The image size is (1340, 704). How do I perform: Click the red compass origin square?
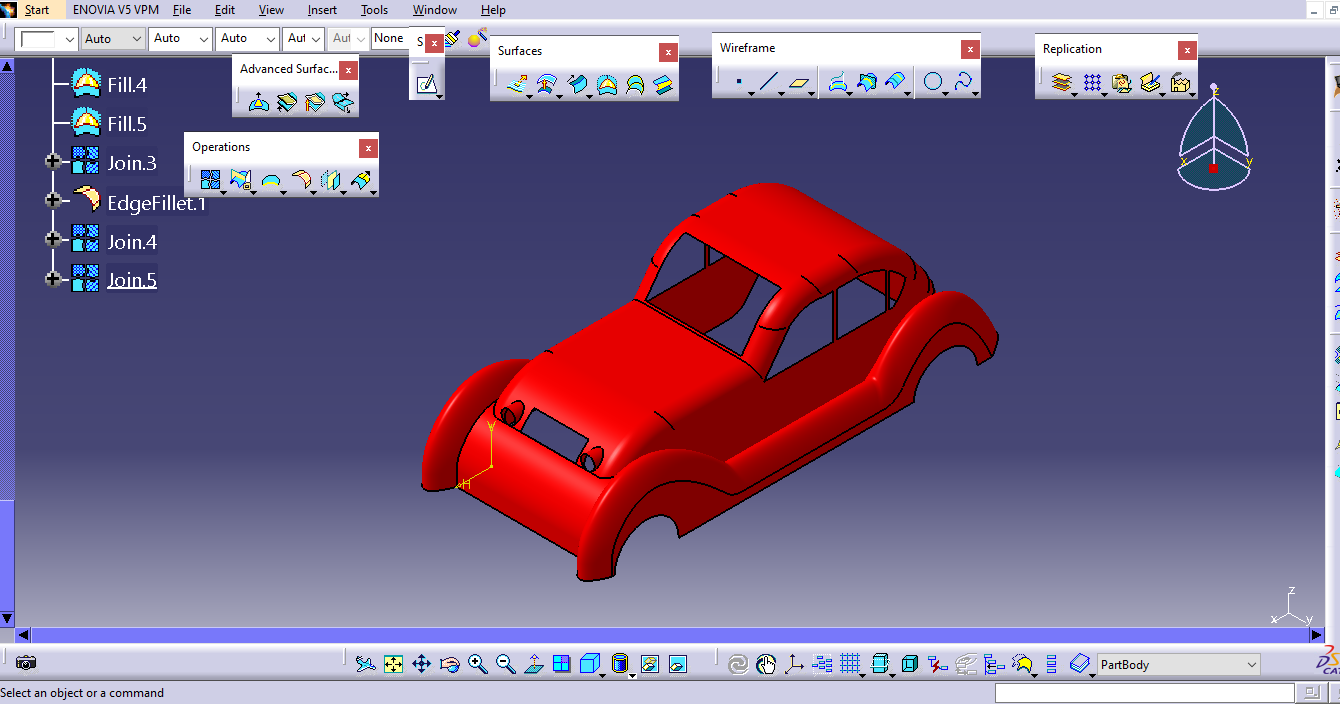coord(1213,168)
